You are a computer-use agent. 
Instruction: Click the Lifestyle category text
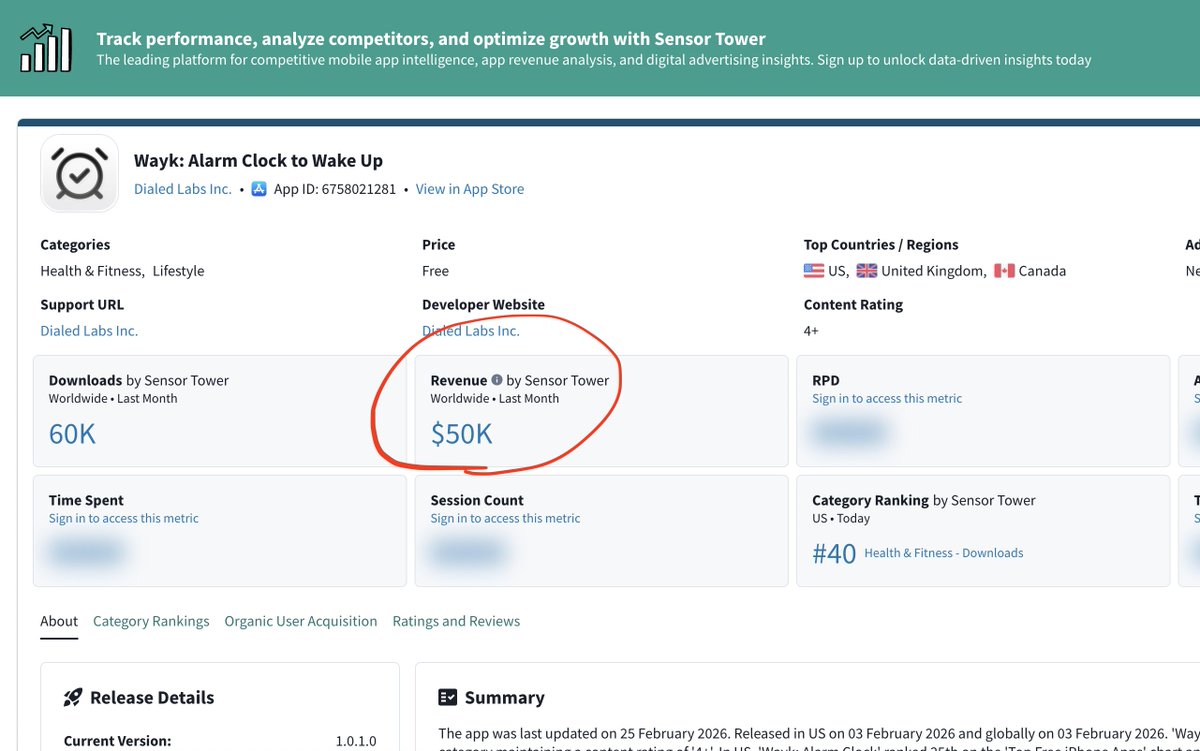click(x=178, y=271)
